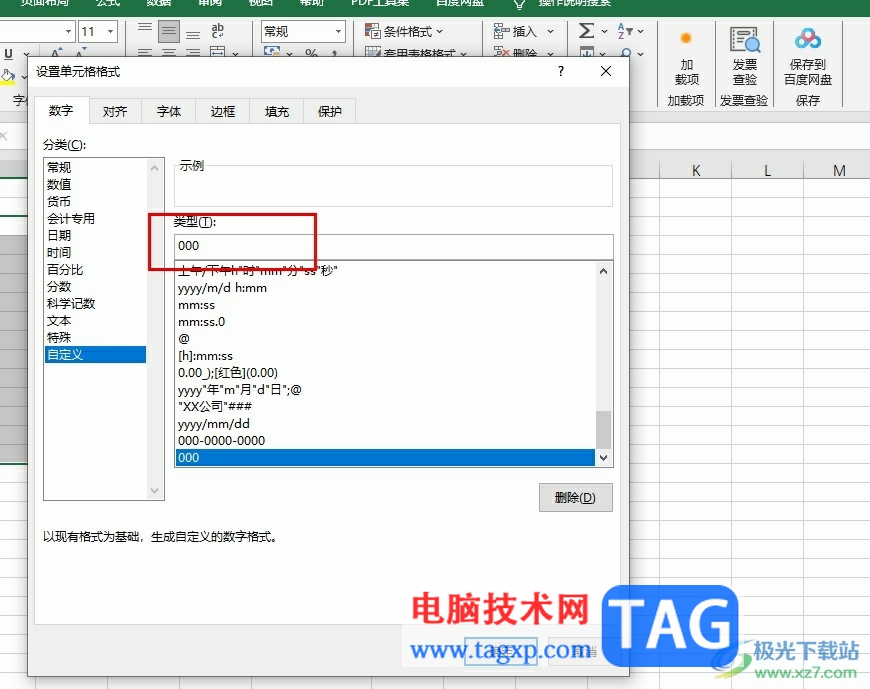Open the font name dropdown arrow
870x689 pixels.
click(x=68, y=32)
